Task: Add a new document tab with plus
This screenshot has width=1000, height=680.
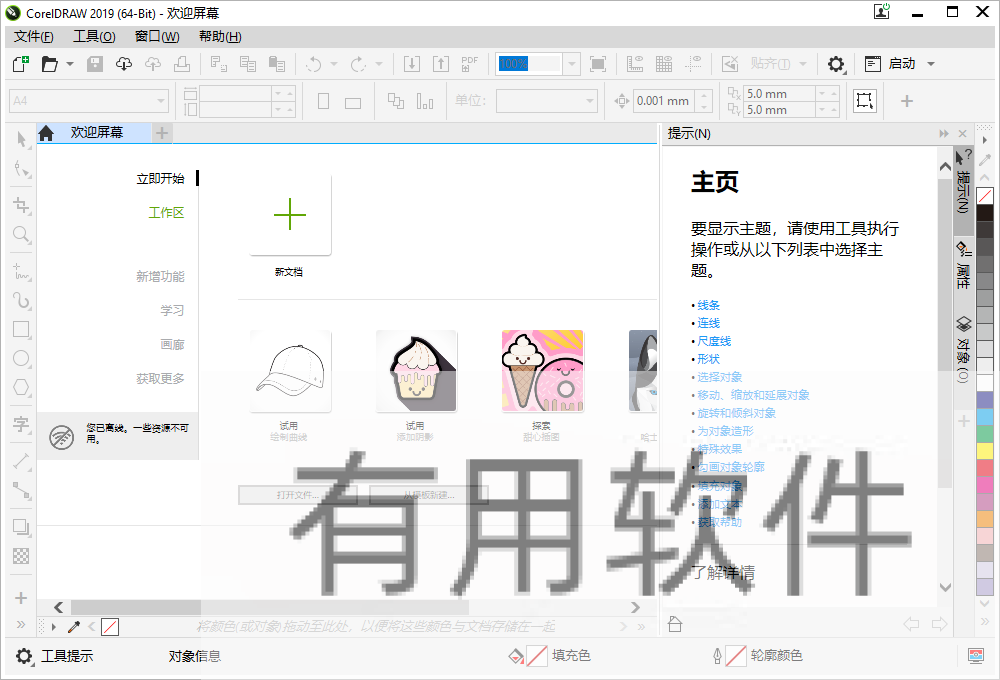Action: [x=162, y=133]
